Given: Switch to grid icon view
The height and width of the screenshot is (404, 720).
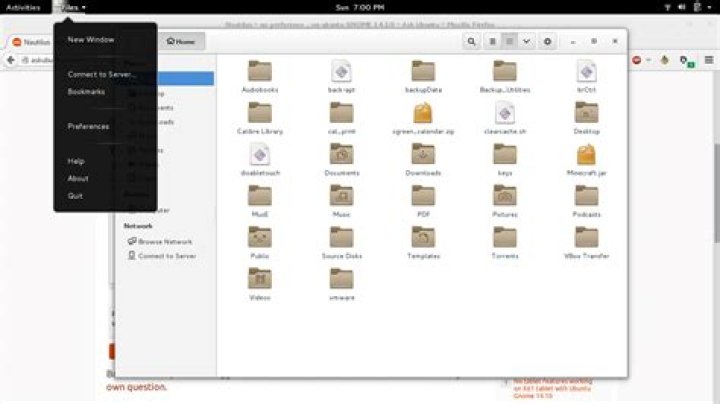Looking at the screenshot, I should [x=509, y=41].
